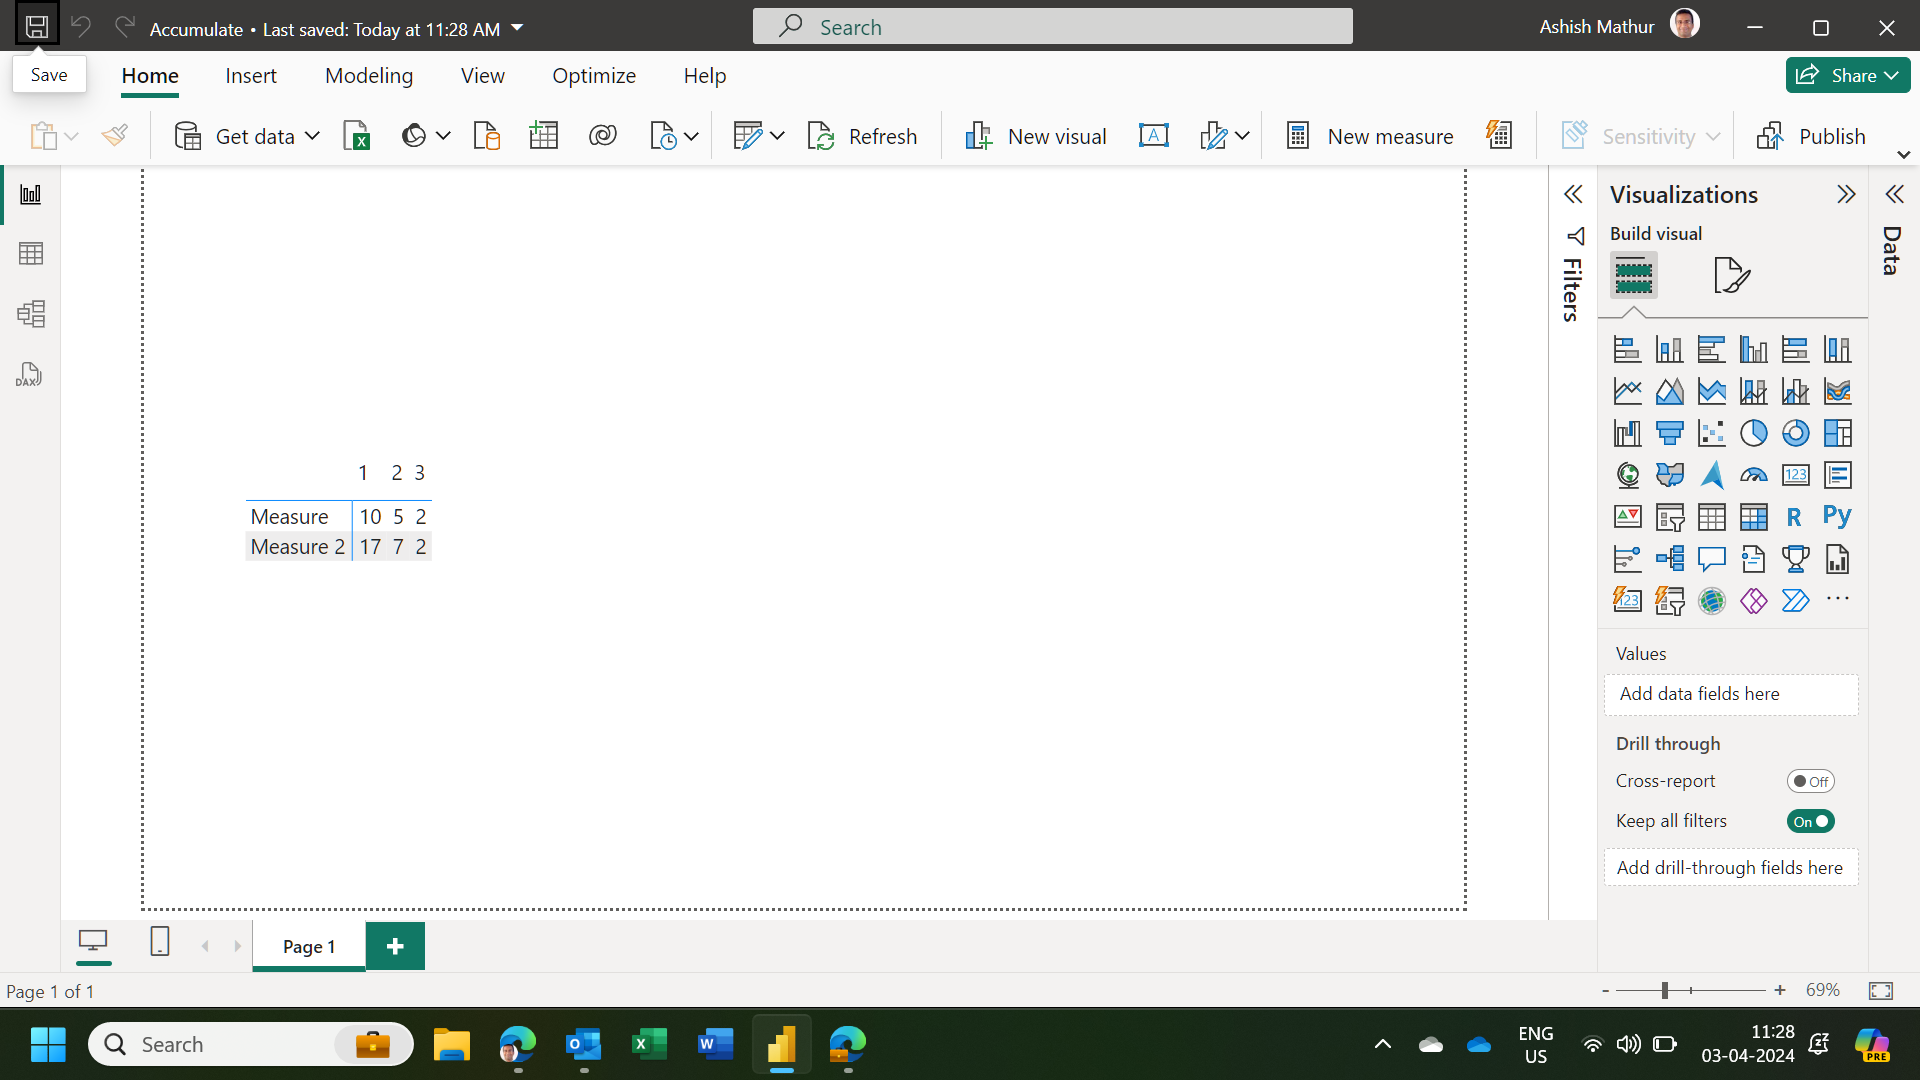Expand the Filters pane

point(1573,194)
